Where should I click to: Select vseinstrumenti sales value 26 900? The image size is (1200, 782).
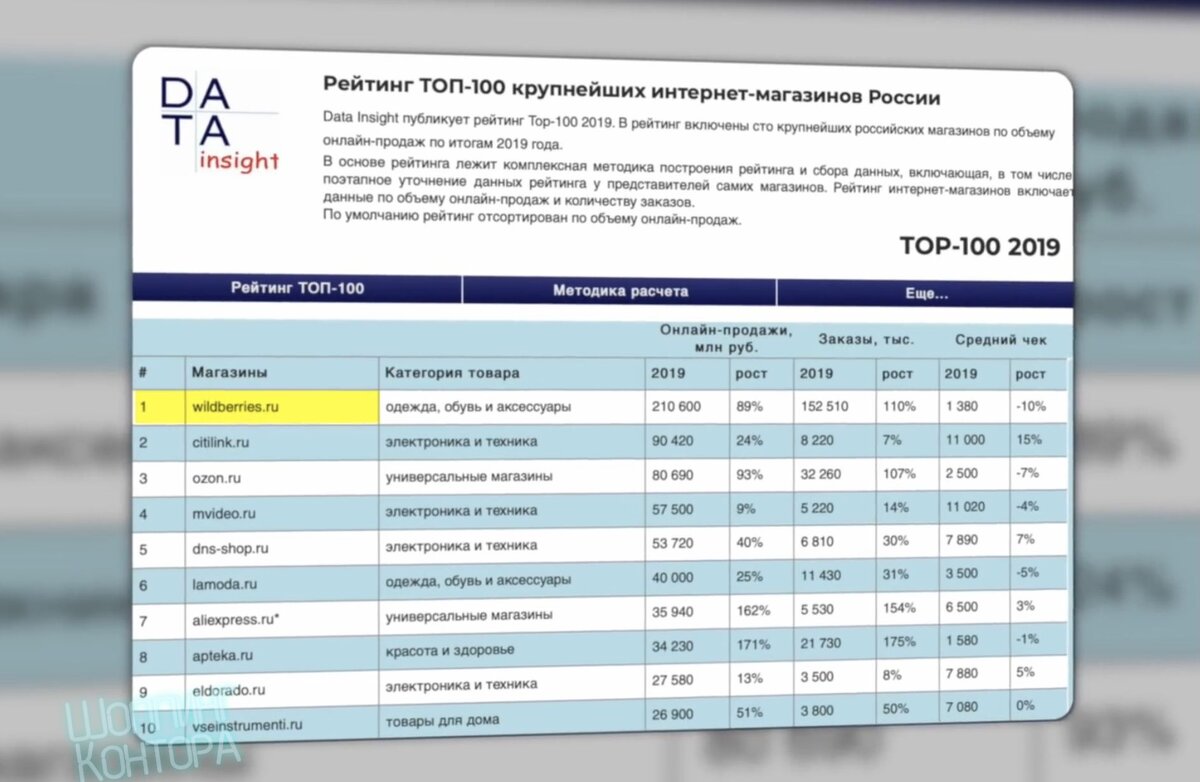click(675, 714)
